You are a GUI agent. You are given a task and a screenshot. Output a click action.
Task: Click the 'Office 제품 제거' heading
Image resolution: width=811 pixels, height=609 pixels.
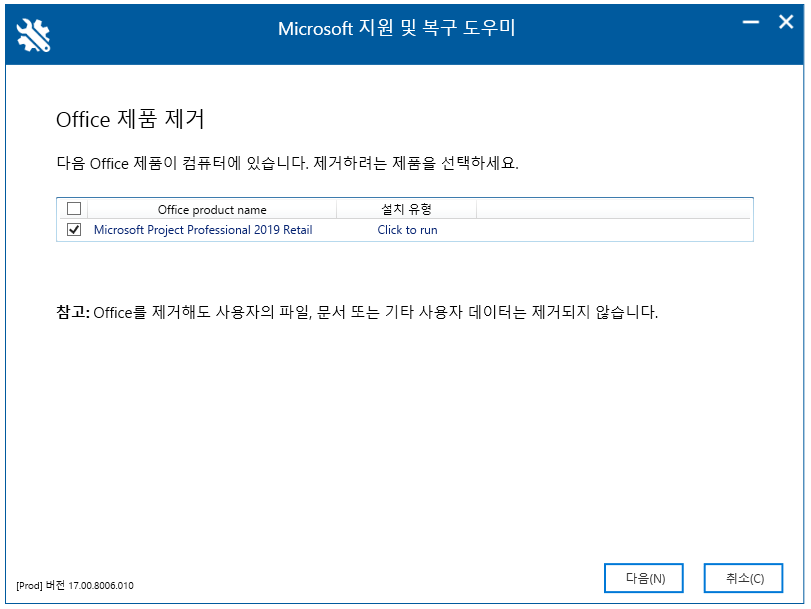130,120
